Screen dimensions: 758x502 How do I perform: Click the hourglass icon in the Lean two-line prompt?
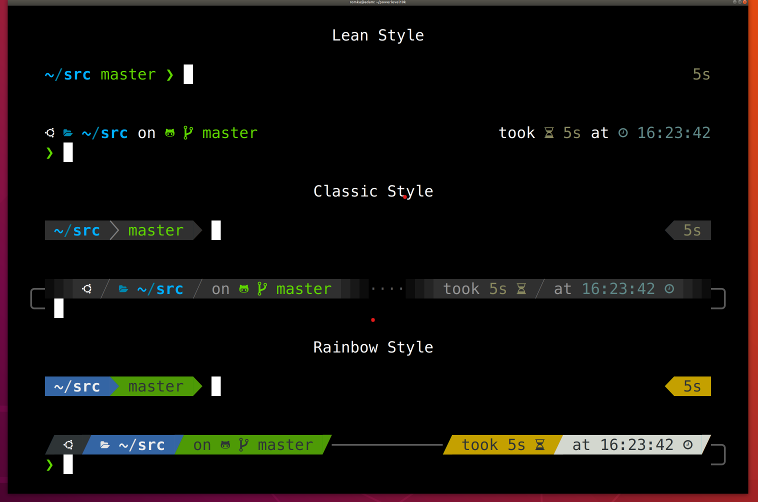click(x=549, y=133)
